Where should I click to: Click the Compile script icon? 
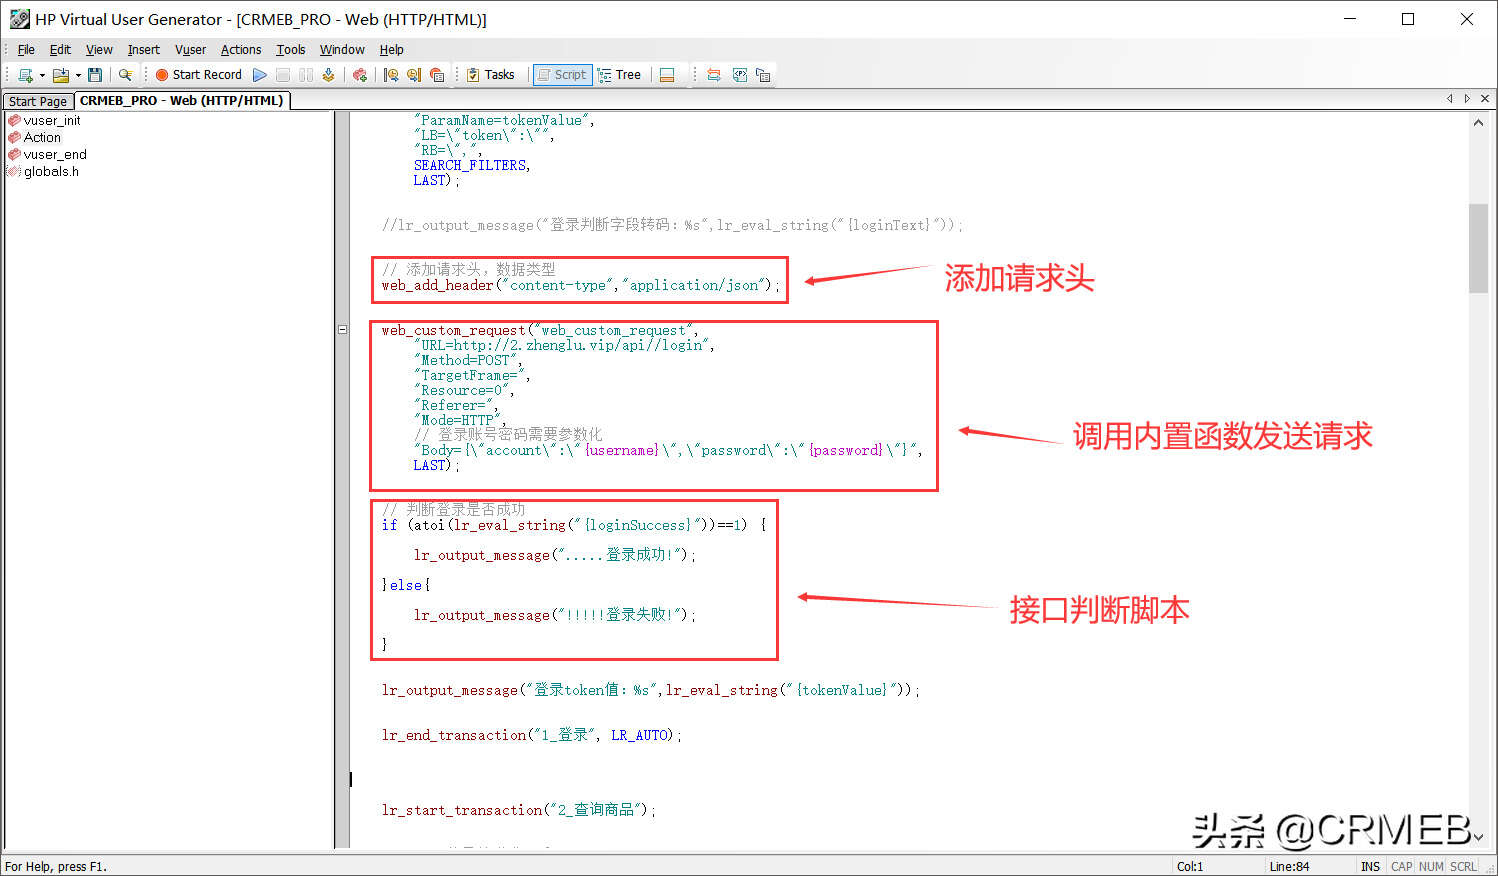[x=328, y=75]
